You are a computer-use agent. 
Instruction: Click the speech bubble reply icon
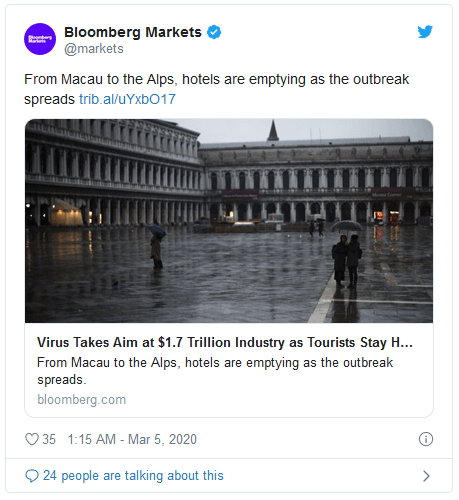click(x=32, y=476)
